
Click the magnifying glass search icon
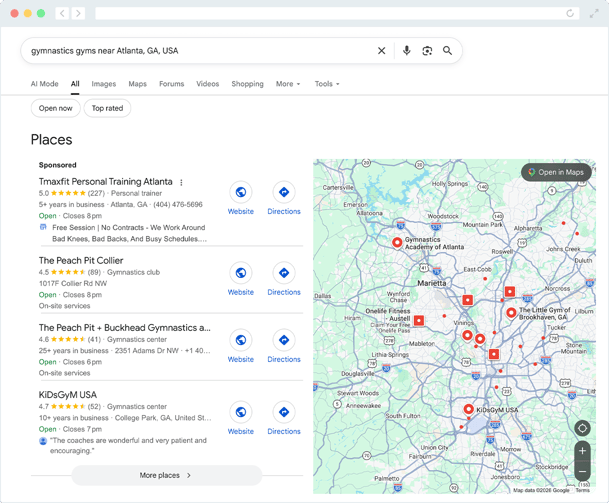click(x=447, y=51)
